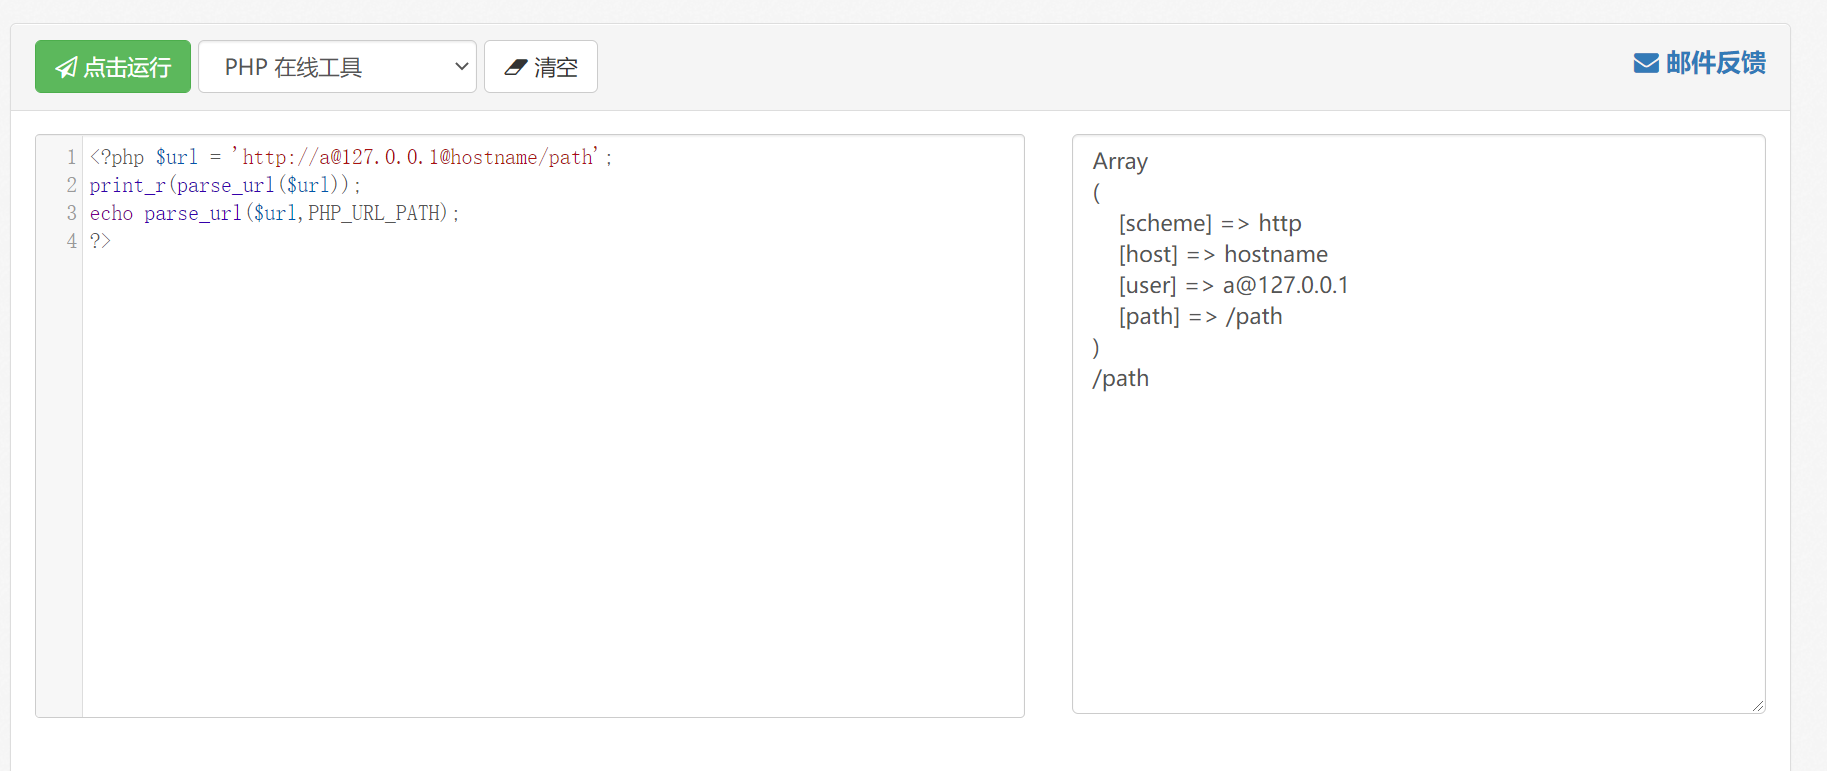Screen dimensions: 1827x771
Task: Click the [scheme] => http output line
Action: tap(1209, 224)
